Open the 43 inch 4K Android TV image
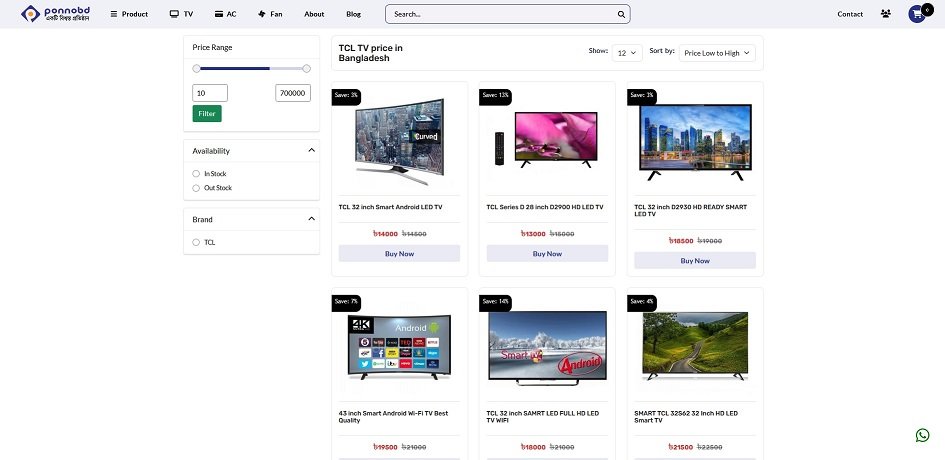This screenshot has height=460, width=945. click(x=400, y=347)
